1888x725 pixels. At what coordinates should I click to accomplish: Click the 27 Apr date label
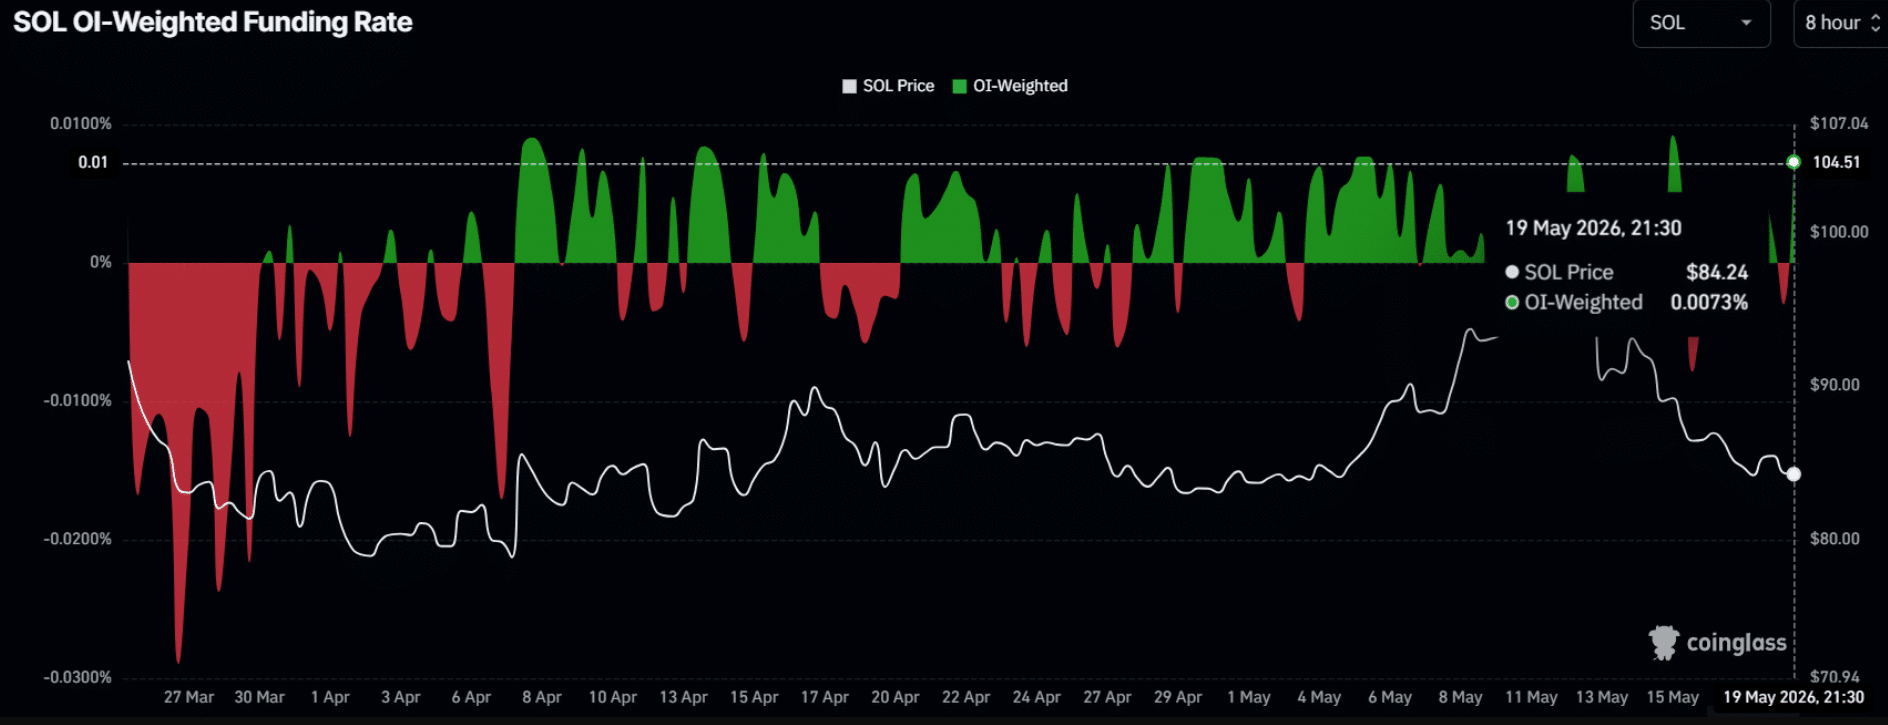click(x=1107, y=697)
